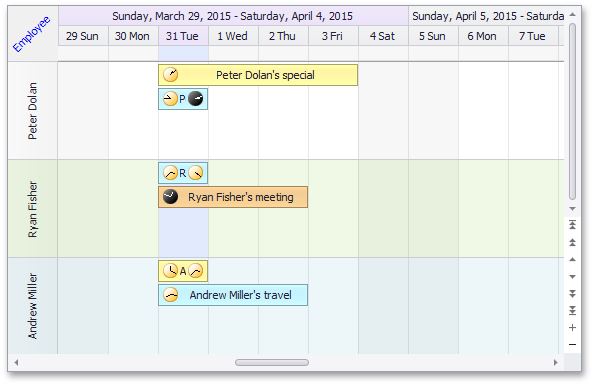Click first clock icon in Andrew Miller's short 'A' appointment
Screen dimensions: 595x387
pyautogui.click(x=170, y=271)
